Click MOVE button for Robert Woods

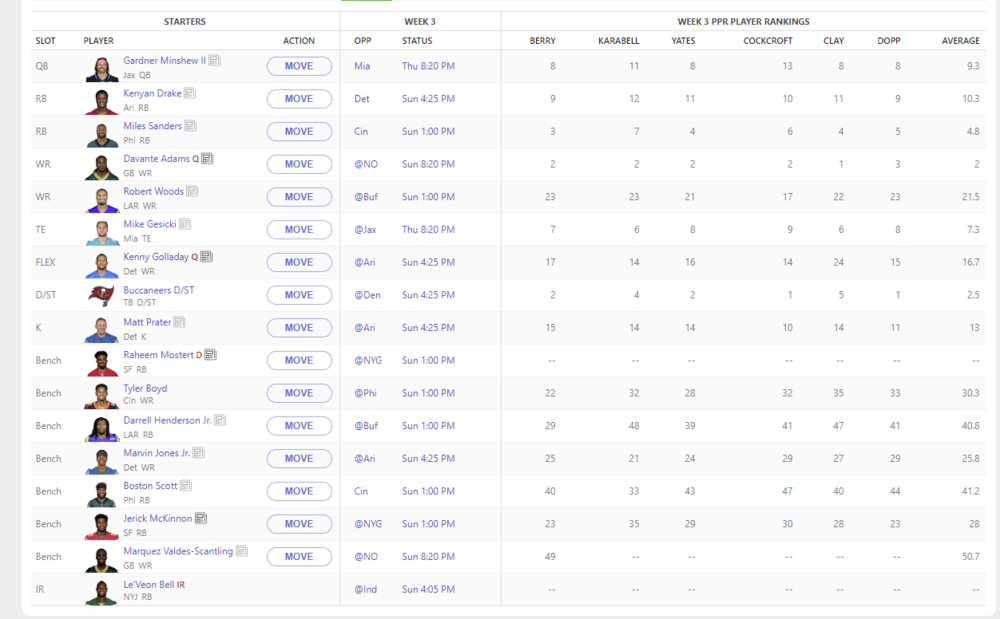click(299, 197)
